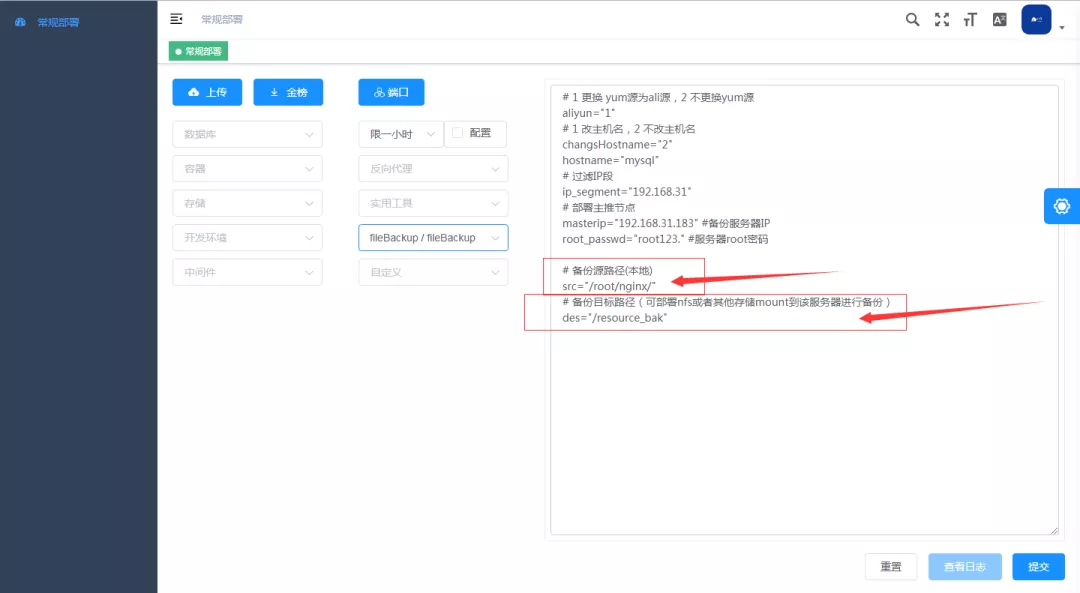Screen dimensions: 1080x593
Task: Open the 开发环境 dropdown
Action: click(x=247, y=238)
